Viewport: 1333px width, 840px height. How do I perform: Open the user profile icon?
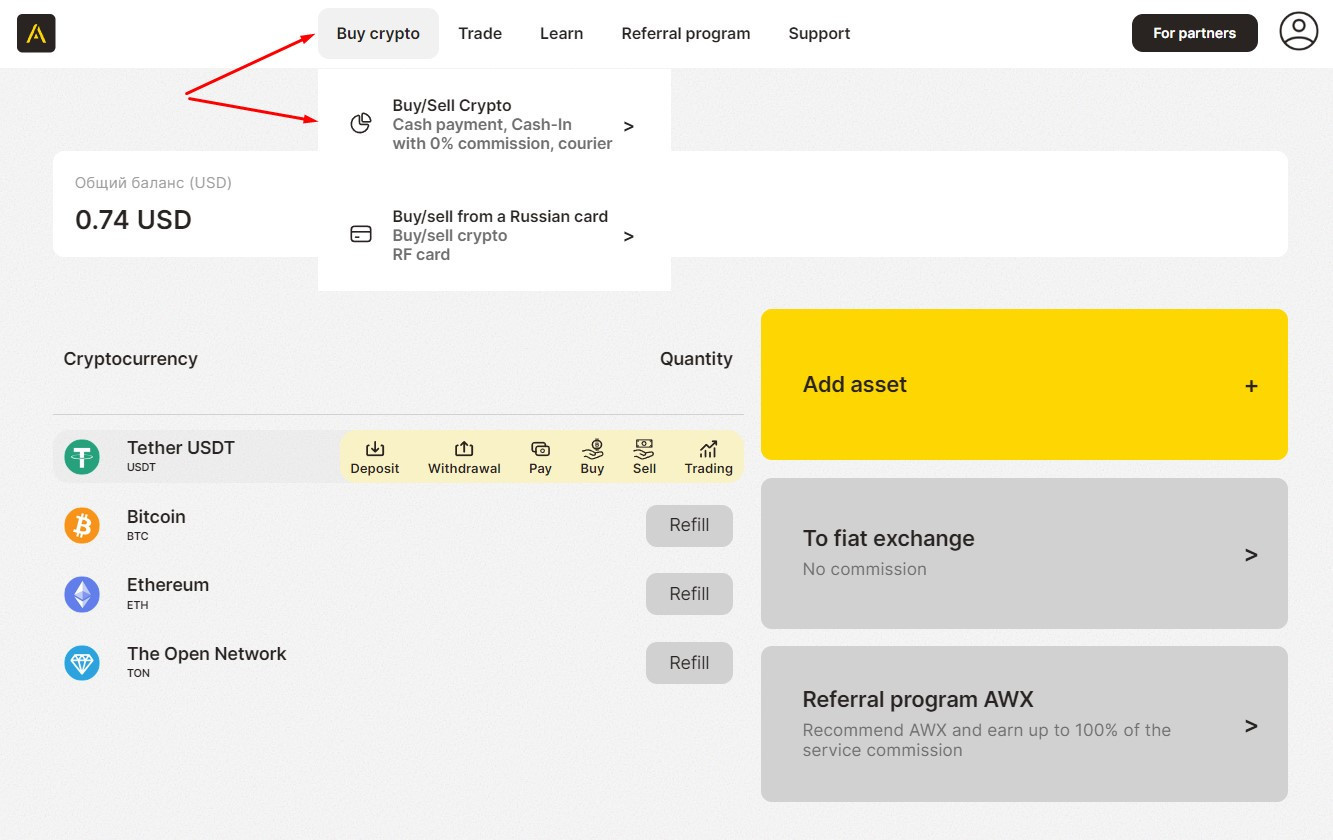1298,32
